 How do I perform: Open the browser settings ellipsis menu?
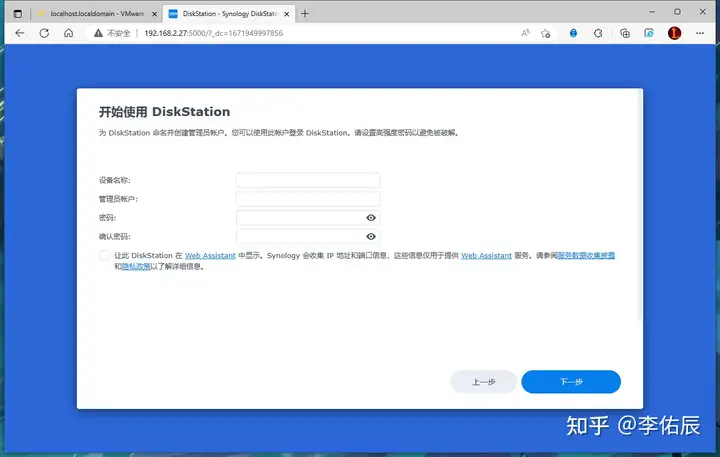[700, 33]
